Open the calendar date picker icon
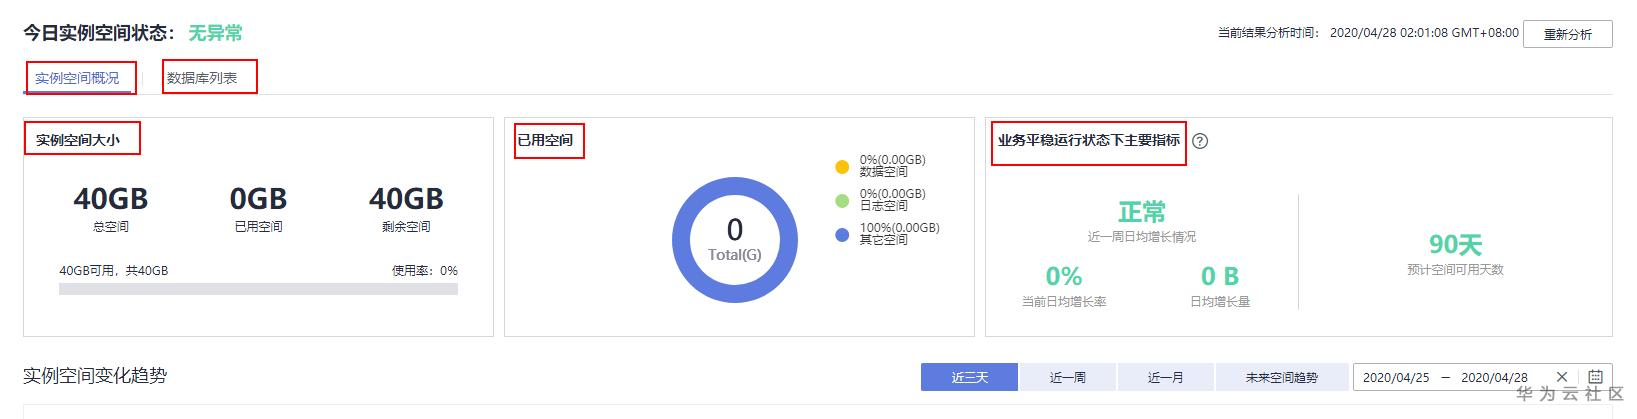Image resolution: width=1637 pixels, height=419 pixels. tap(1595, 377)
